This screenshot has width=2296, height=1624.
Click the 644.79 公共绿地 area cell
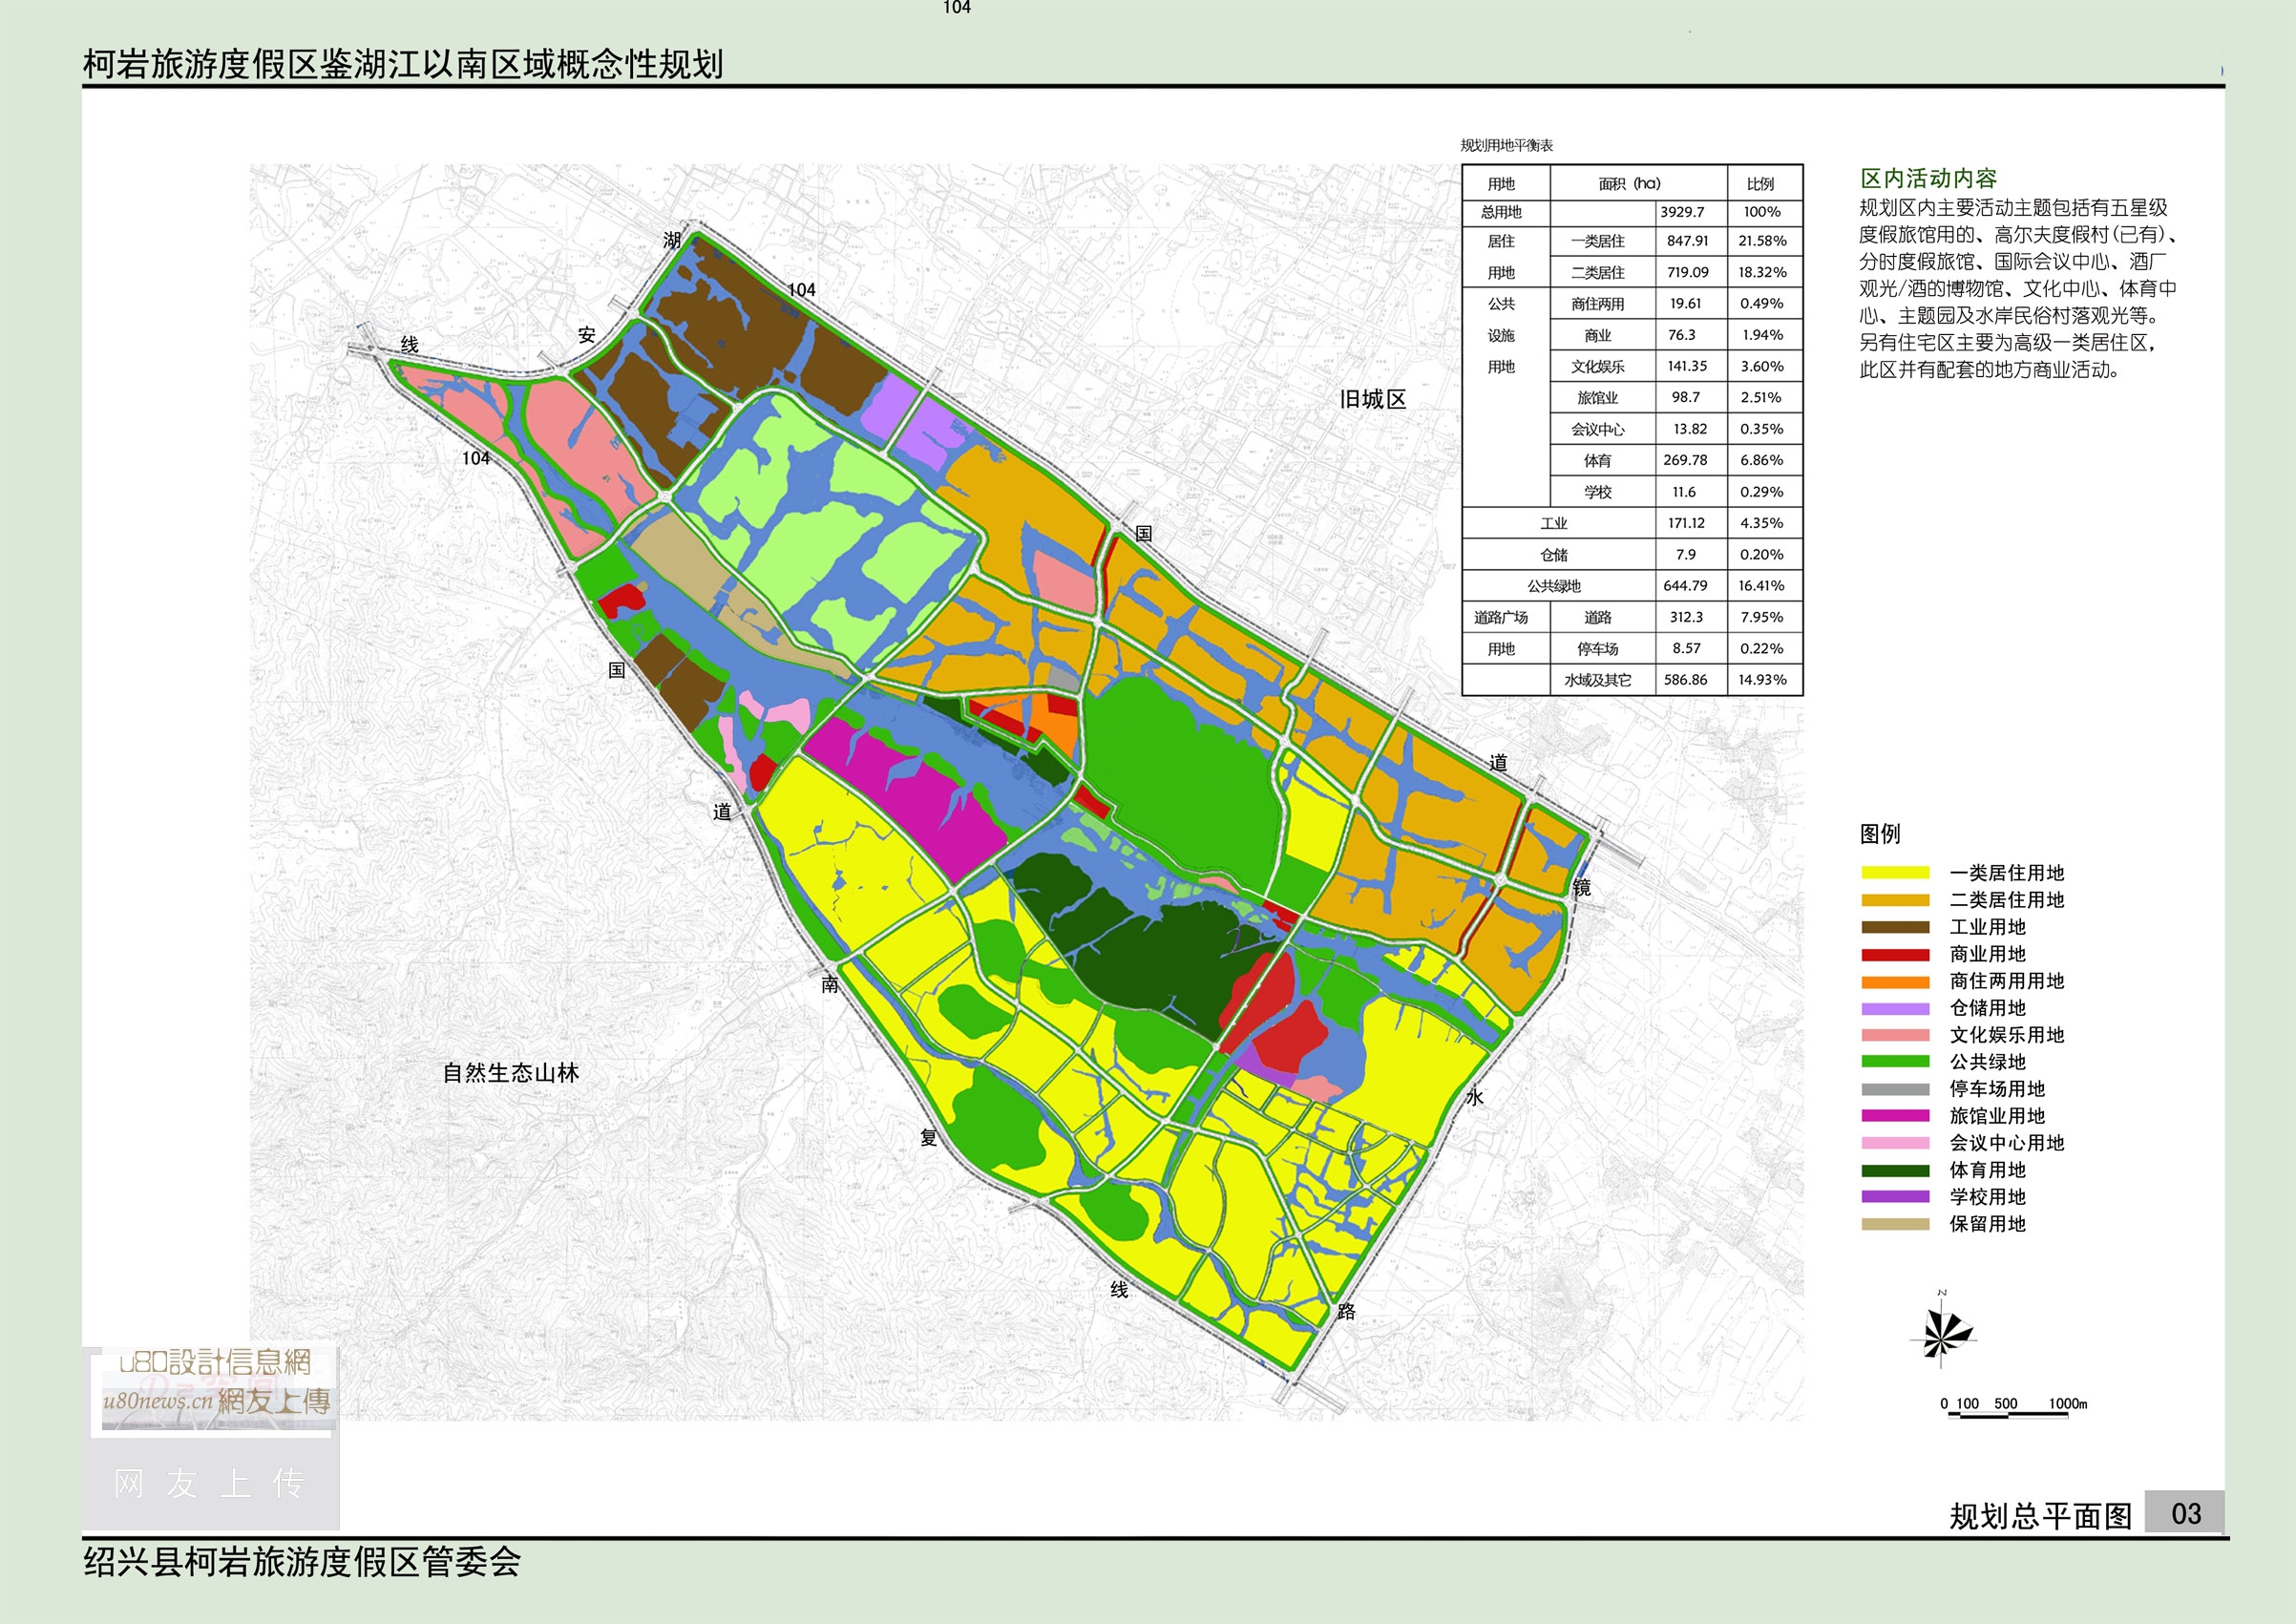(1685, 586)
